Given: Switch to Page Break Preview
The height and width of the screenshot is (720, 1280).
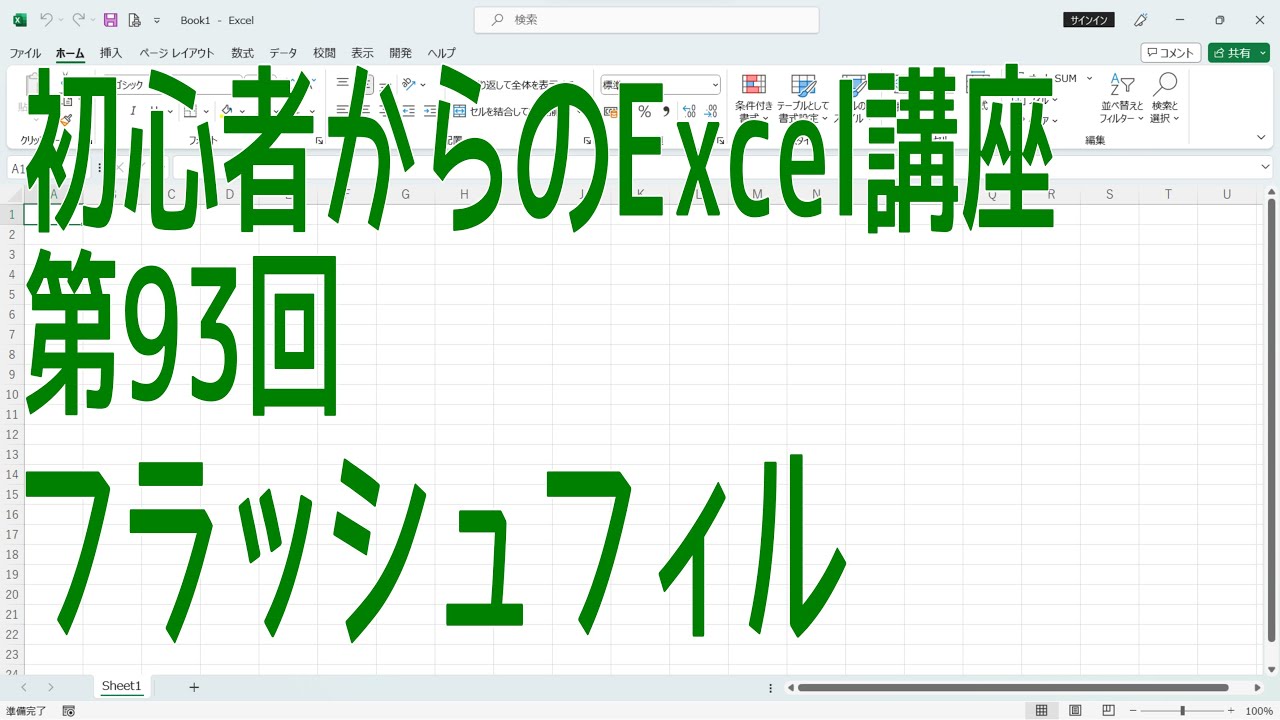Looking at the screenshot, I should (1108, 711).
